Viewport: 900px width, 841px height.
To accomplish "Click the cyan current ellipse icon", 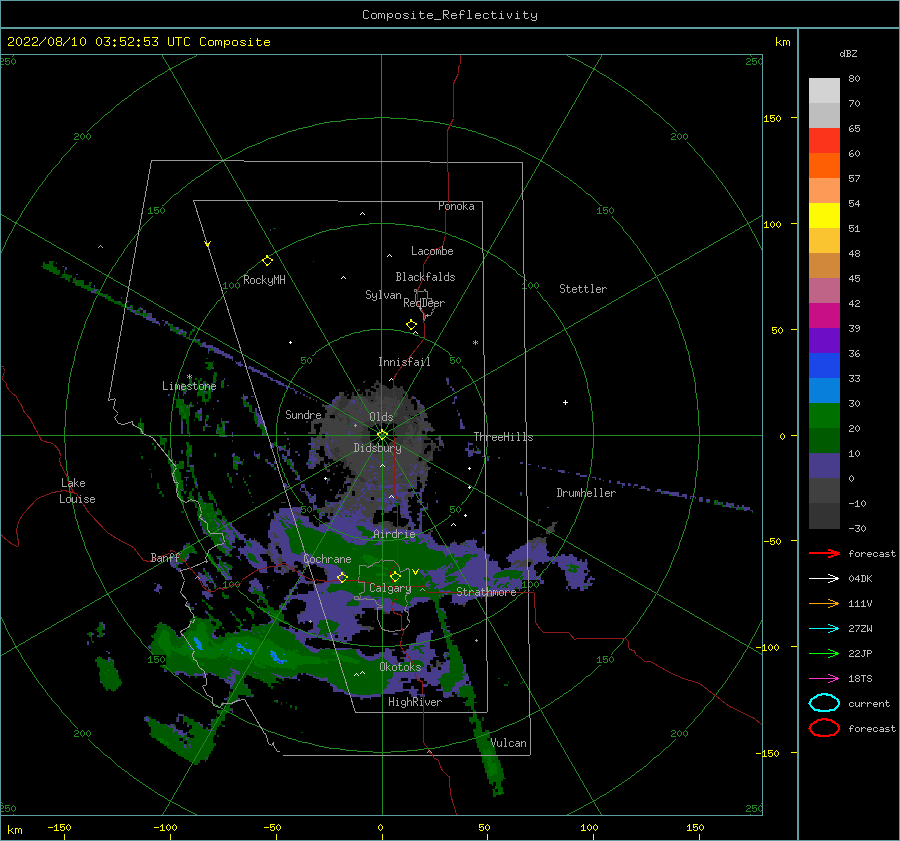I will tap(824, 703).
